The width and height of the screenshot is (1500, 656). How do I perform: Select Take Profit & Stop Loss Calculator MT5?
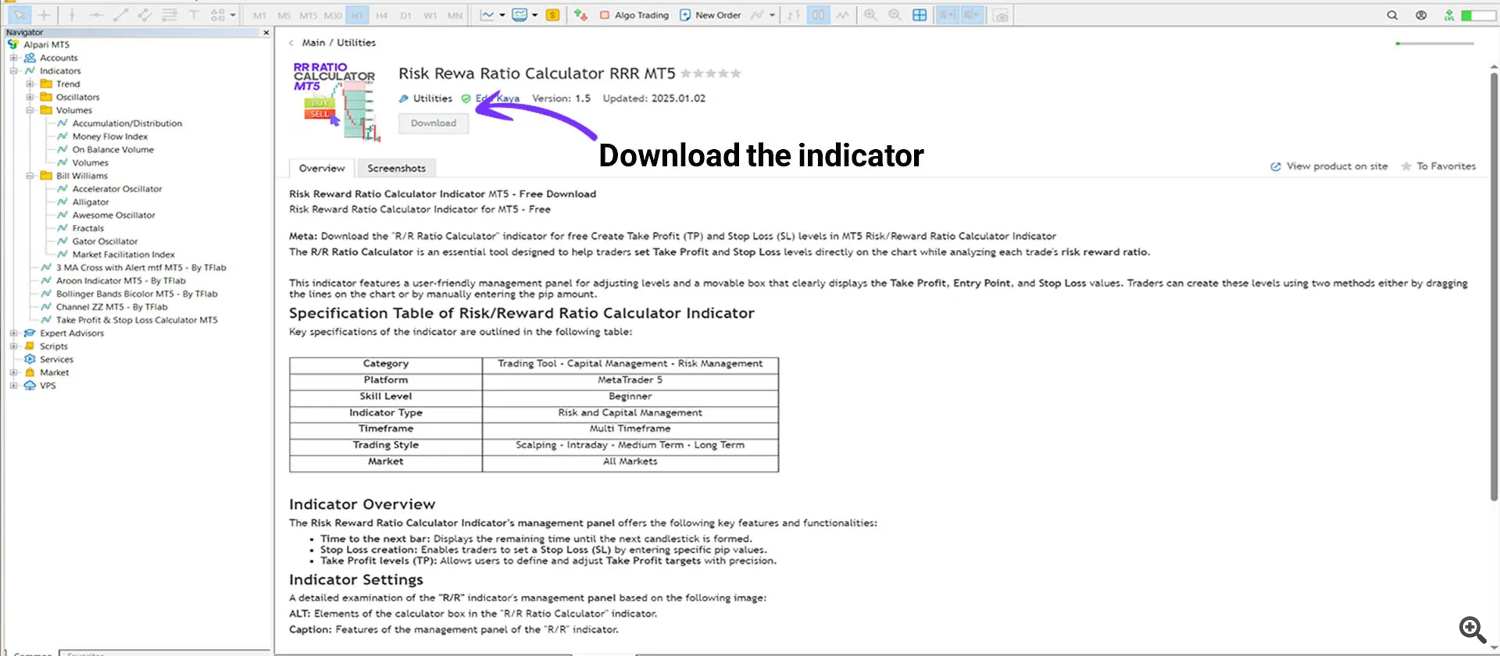coord(136,320)
